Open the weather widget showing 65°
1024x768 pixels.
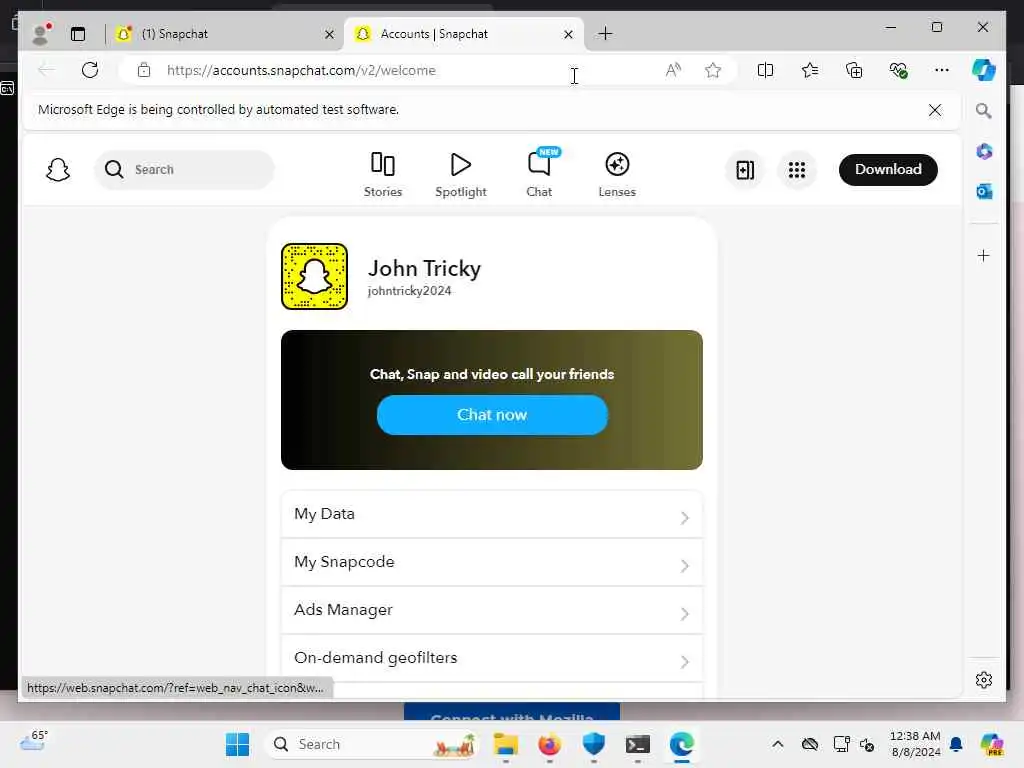point(34,741)
